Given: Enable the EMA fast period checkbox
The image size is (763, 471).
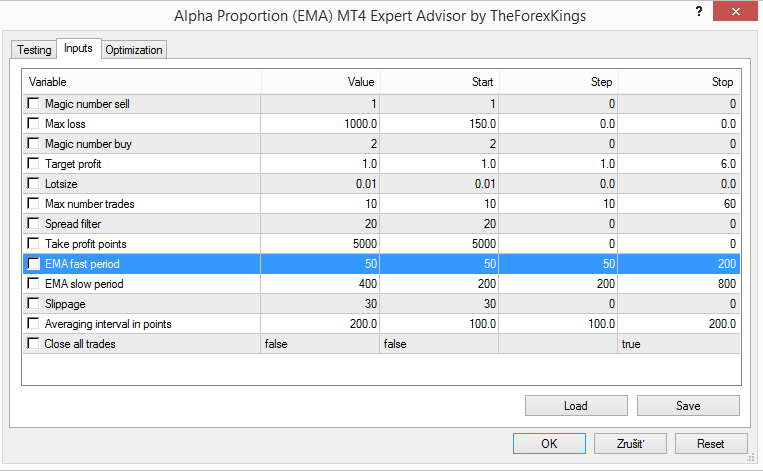Looking at the screenshot, I should (33, 264).
